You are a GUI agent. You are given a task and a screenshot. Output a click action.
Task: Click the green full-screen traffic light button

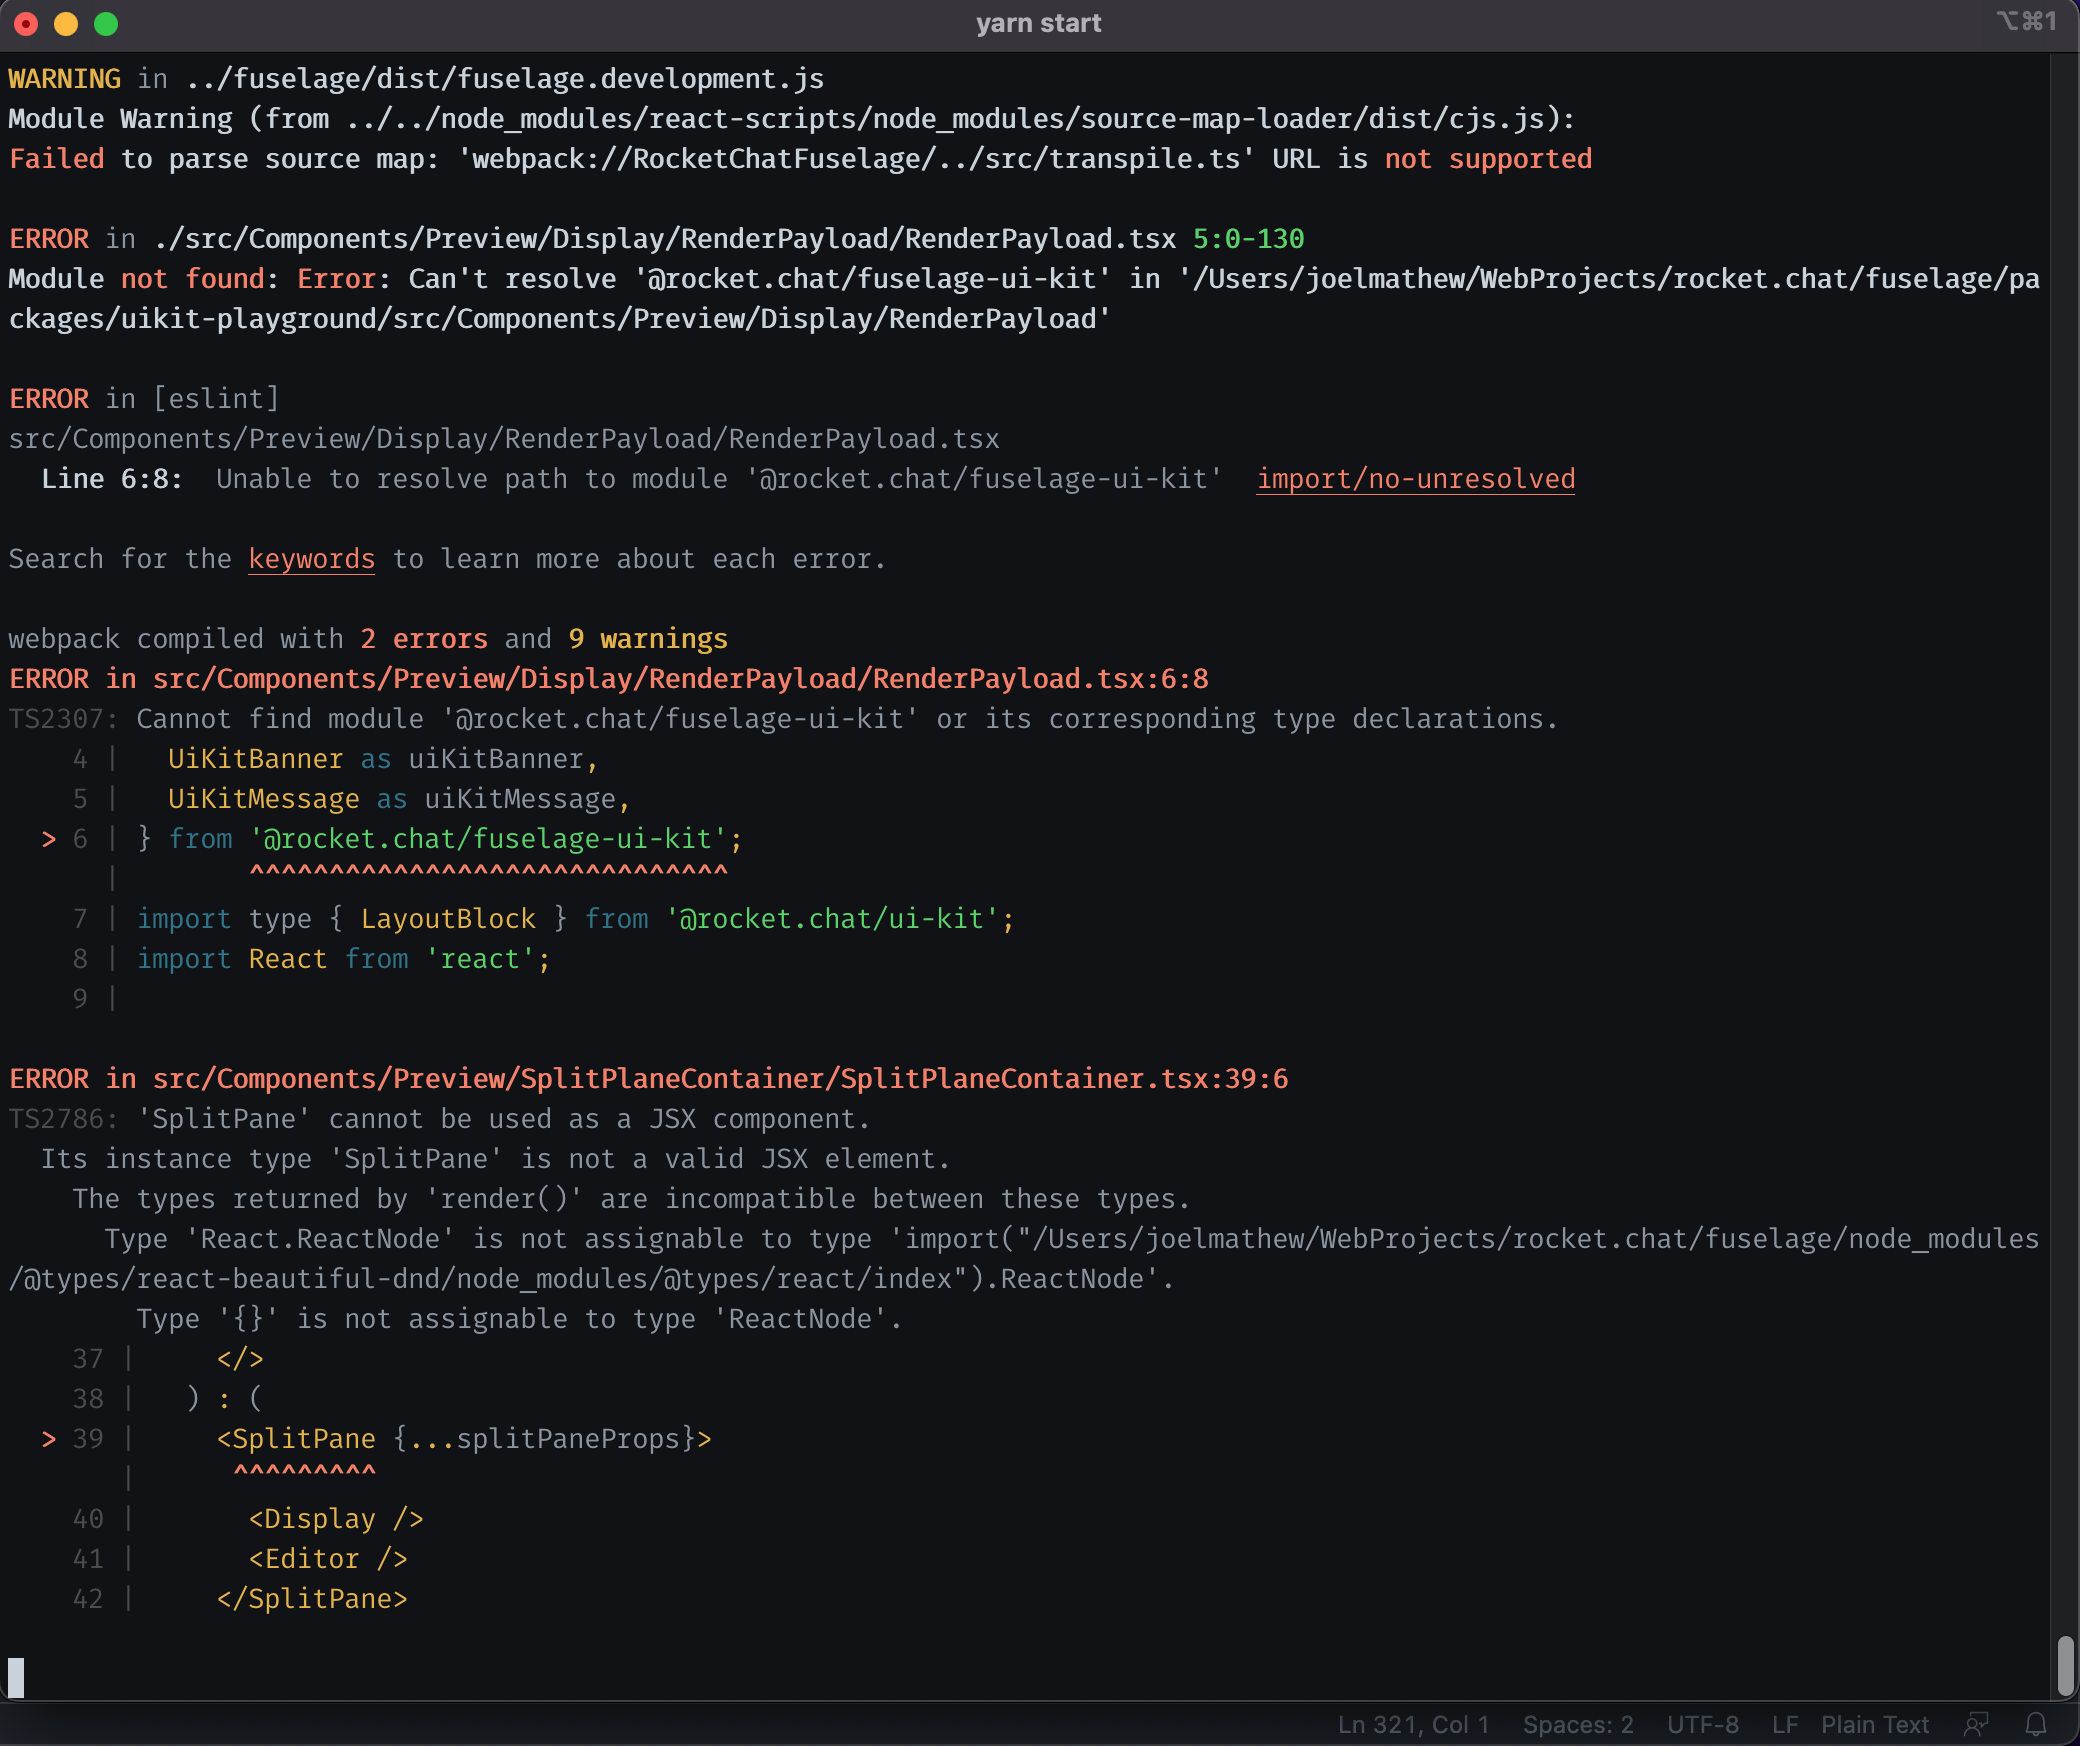click(106, 24)
